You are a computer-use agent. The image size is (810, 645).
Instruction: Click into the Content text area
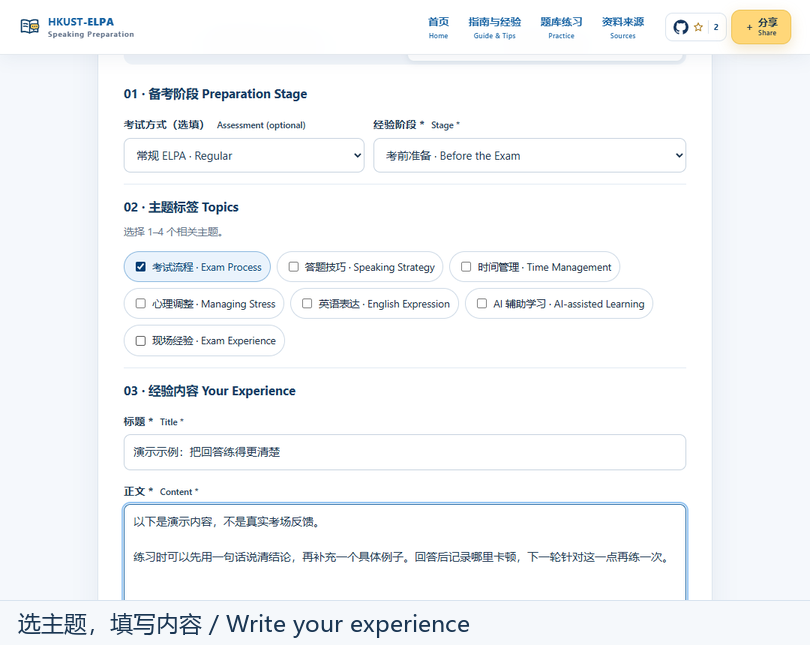(405, 552)
